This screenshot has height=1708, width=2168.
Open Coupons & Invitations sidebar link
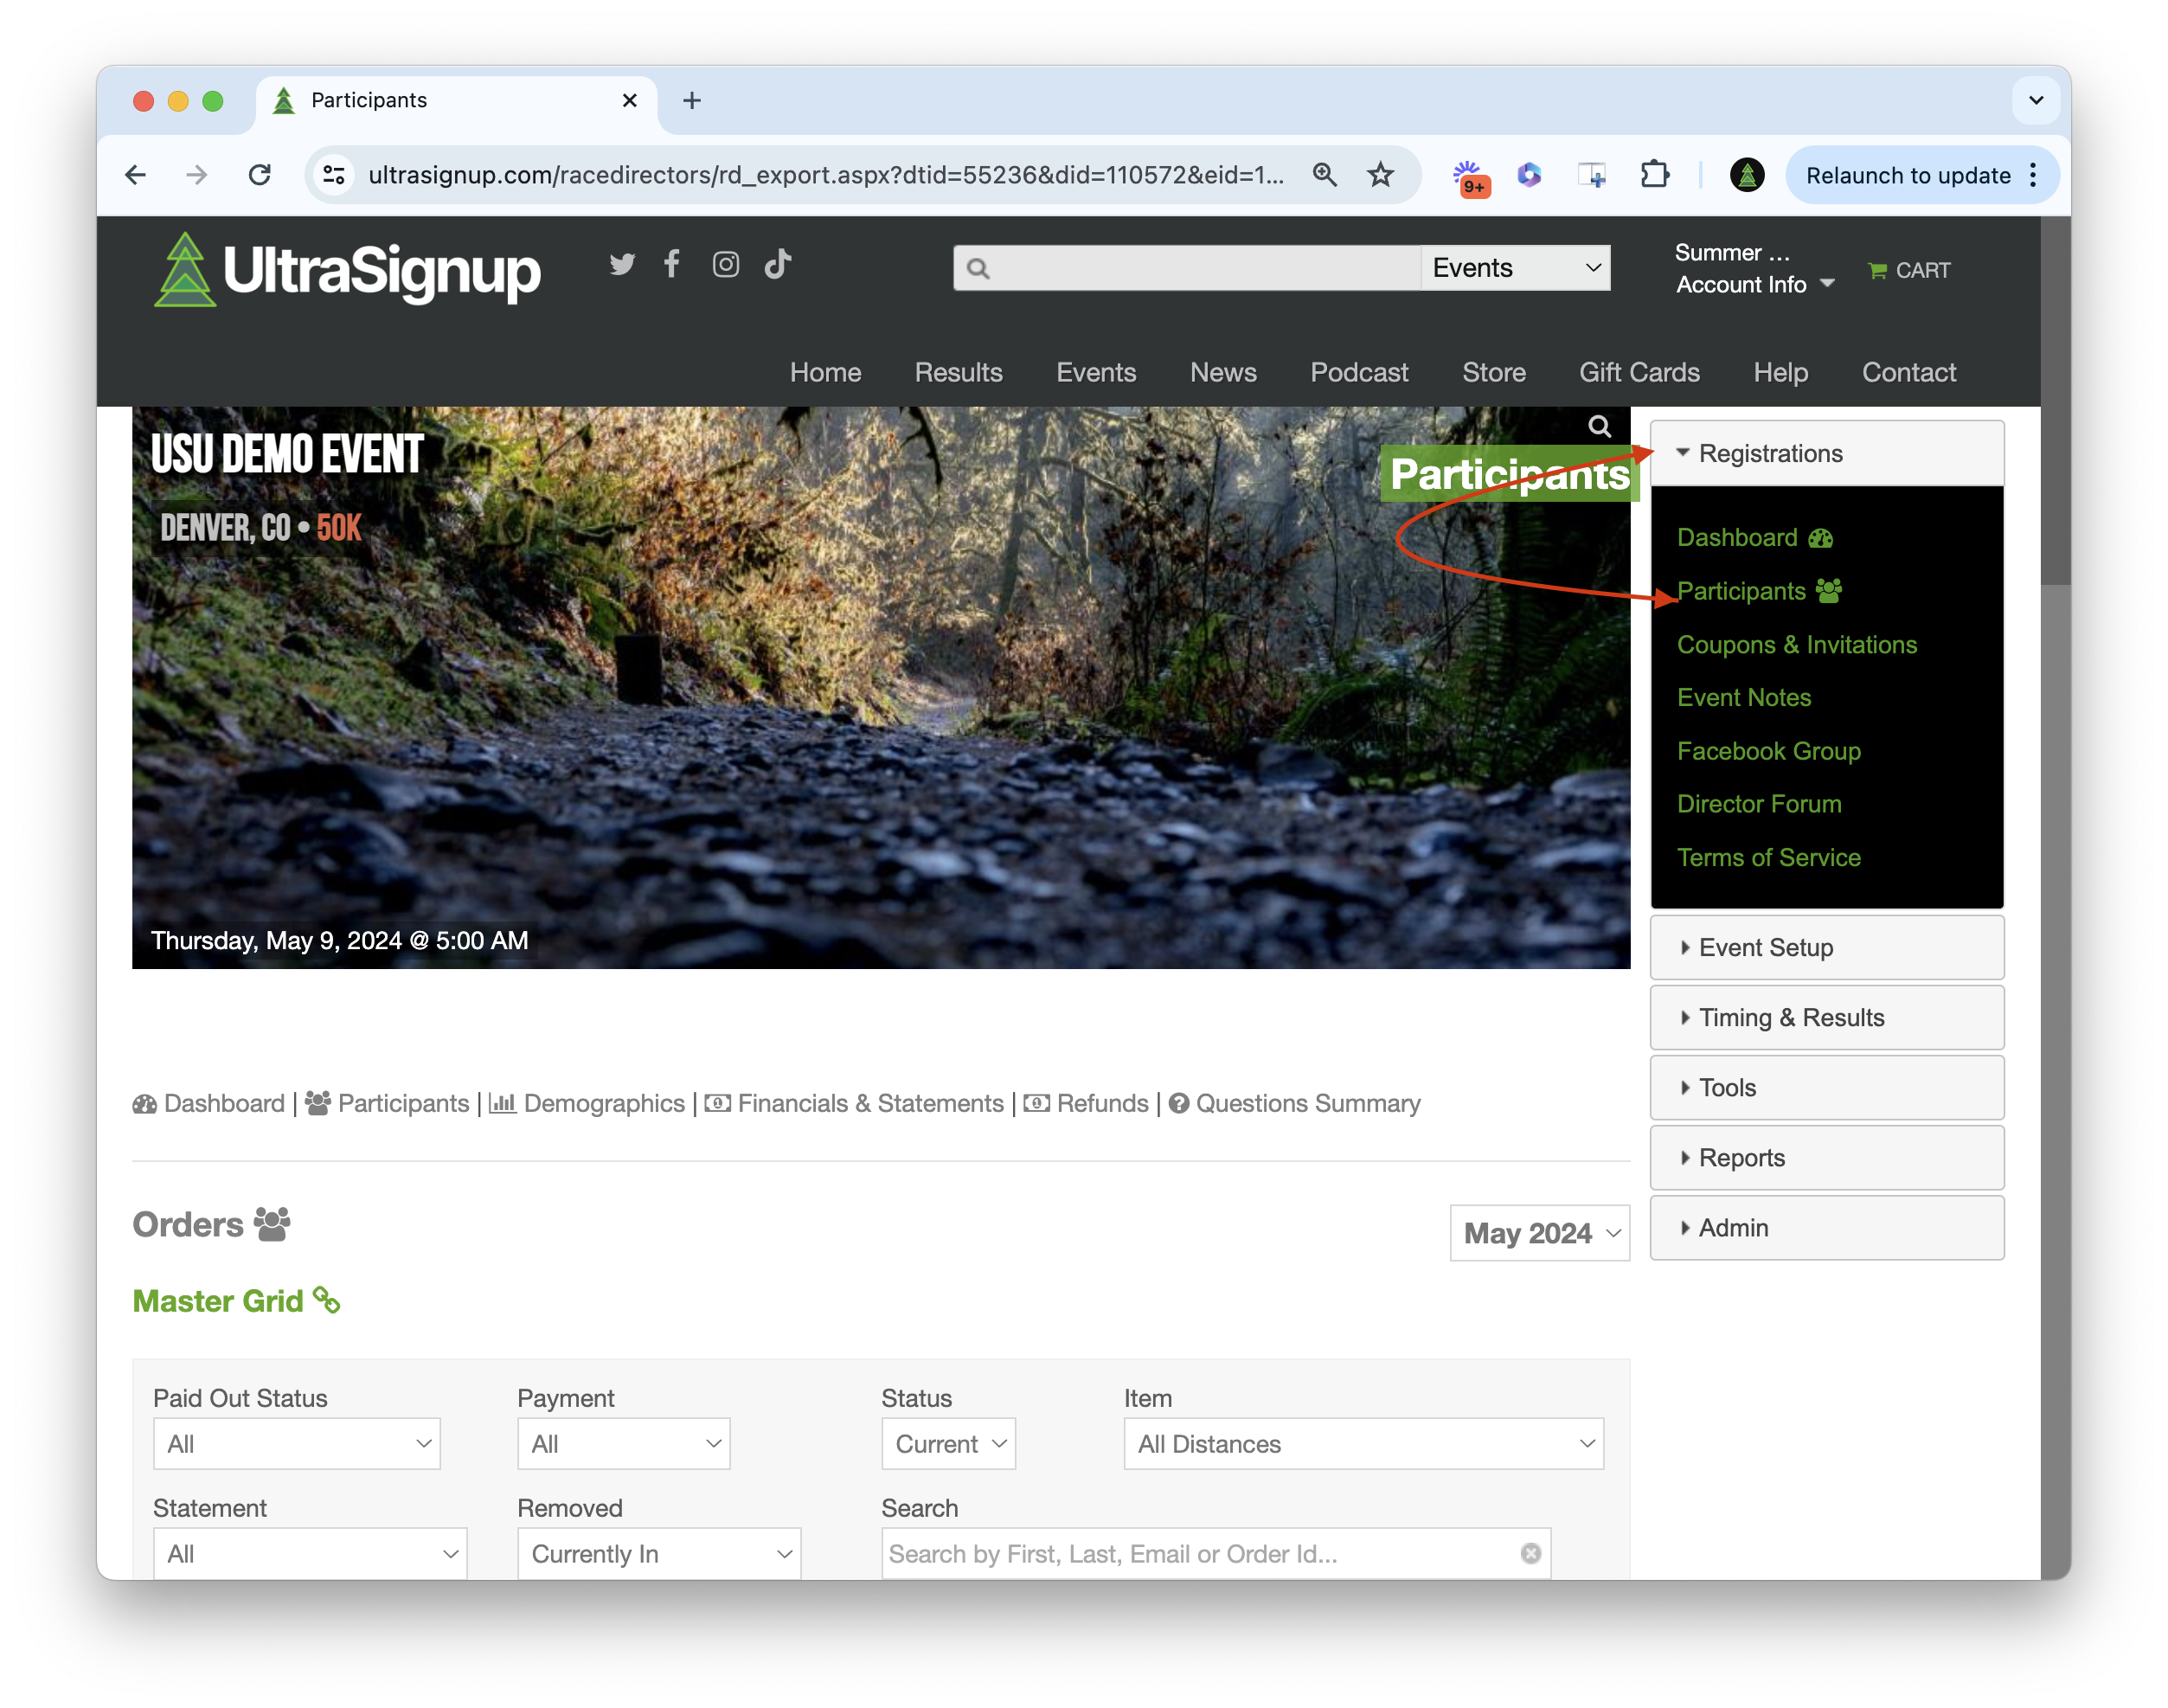[x=1796, y=645]
